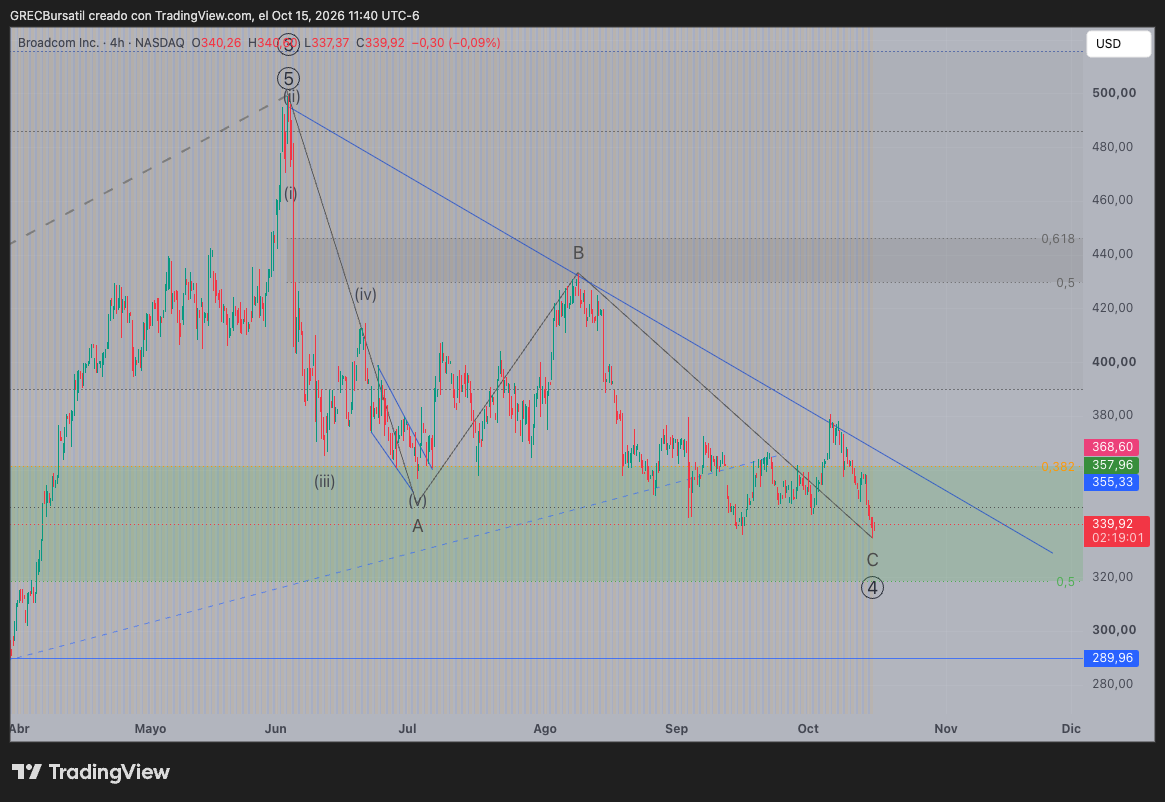This screenshot has width=1165, height=802.
Task: Click the wave B label
Action: click(578, 253)
